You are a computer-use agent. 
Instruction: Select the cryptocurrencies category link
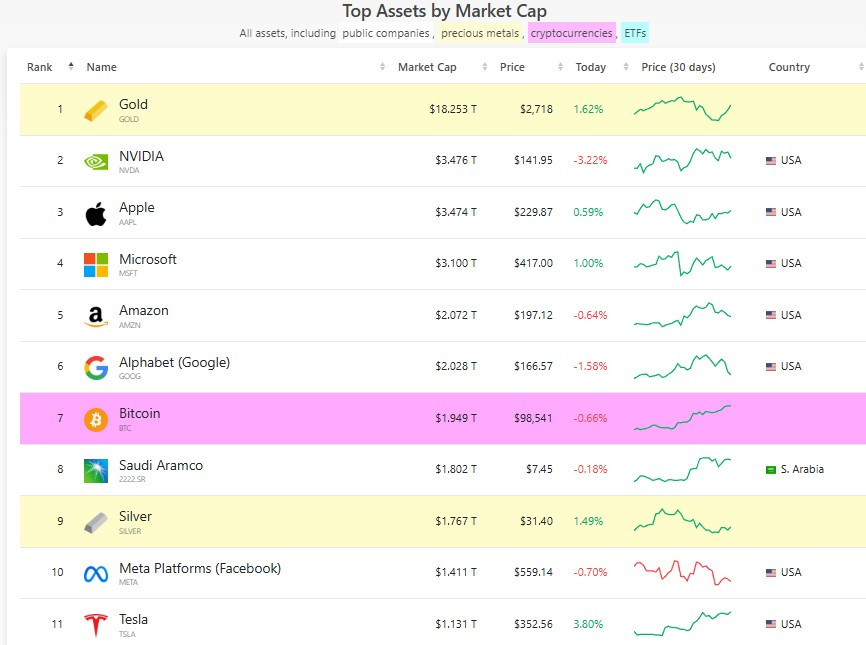pos(571,33)
